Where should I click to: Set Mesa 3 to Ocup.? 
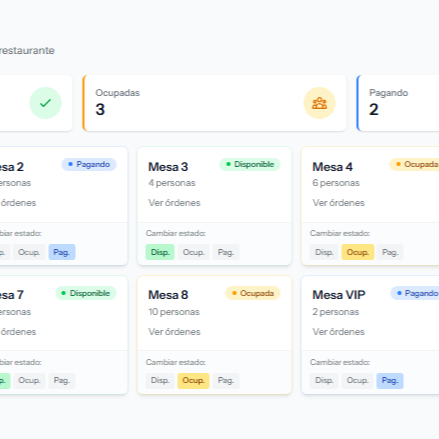(193, 252)
